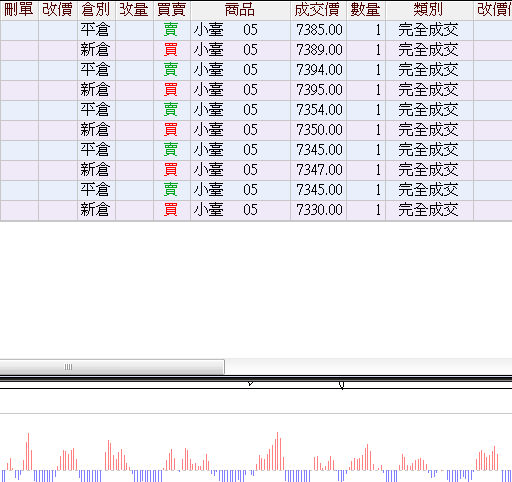Select the sell order at 7385.00
This screenshot has width=512, height=482.
tap(256, 30)
